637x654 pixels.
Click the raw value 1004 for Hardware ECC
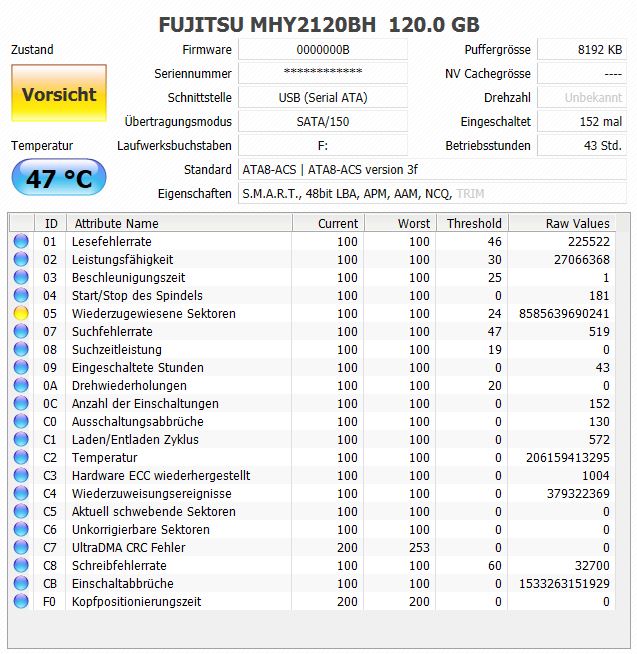coord(596,475)
